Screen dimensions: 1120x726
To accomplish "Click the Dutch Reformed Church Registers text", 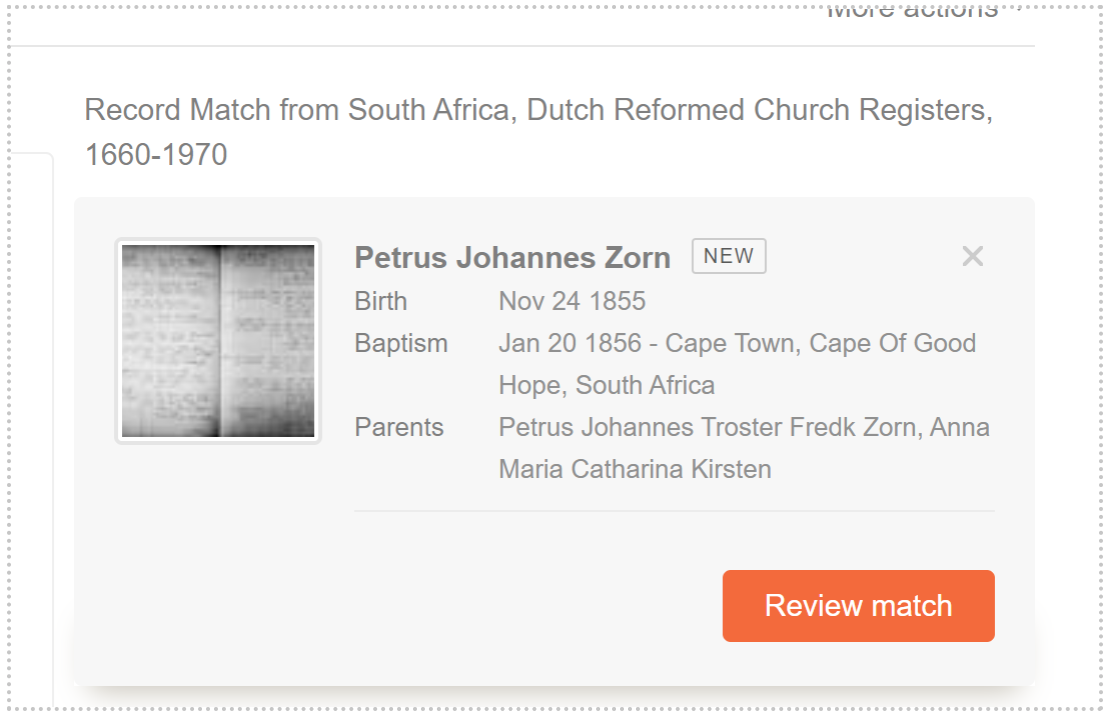I will pyautogui.click(x=759, y=110).
